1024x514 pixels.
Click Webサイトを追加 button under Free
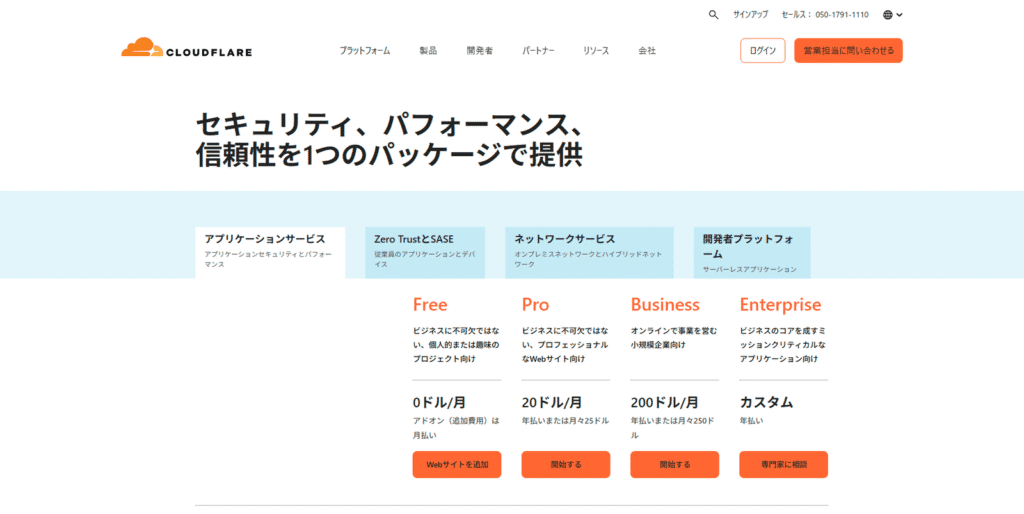456,464
